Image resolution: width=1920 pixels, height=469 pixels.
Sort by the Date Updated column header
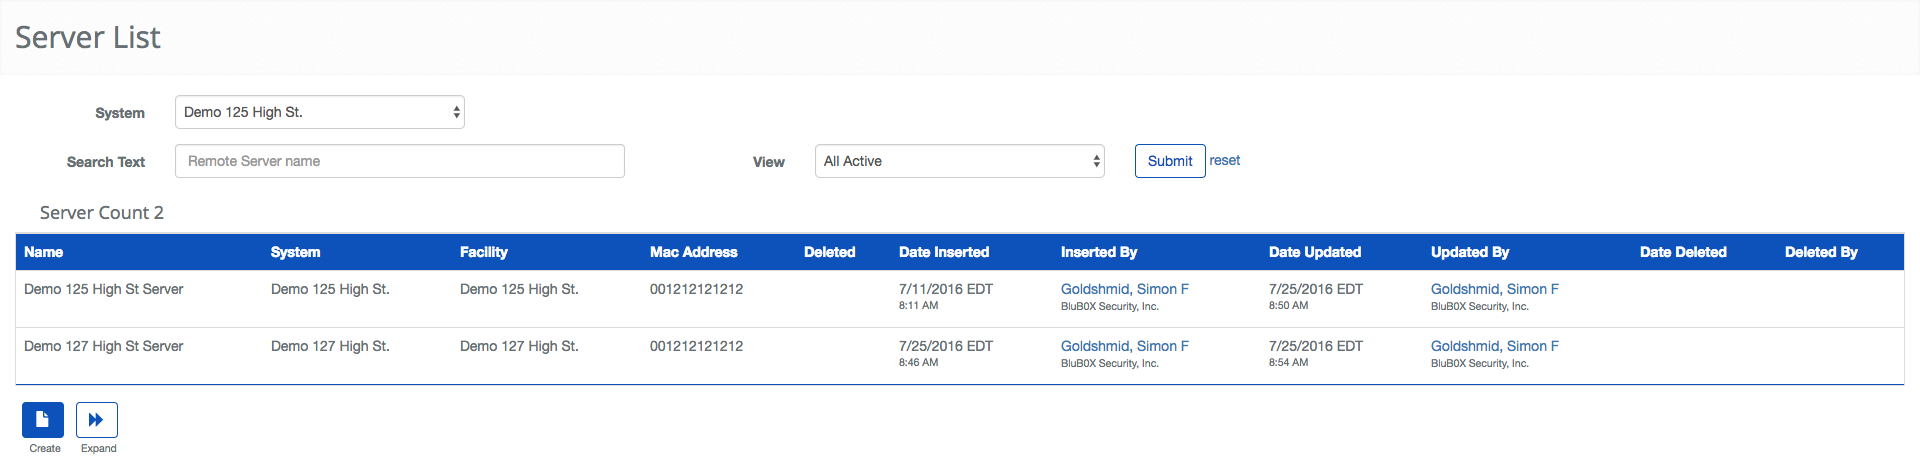(1314, 252)
